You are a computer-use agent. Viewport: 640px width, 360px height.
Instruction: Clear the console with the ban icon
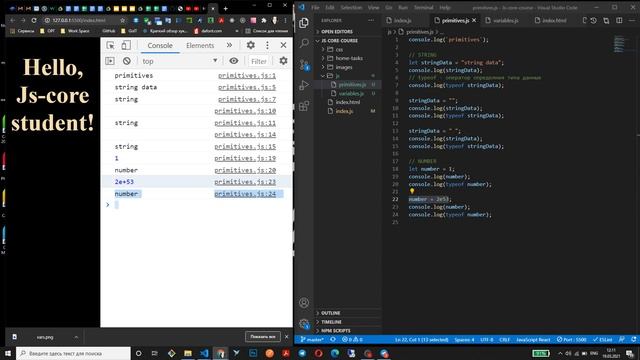pos(127,61)
